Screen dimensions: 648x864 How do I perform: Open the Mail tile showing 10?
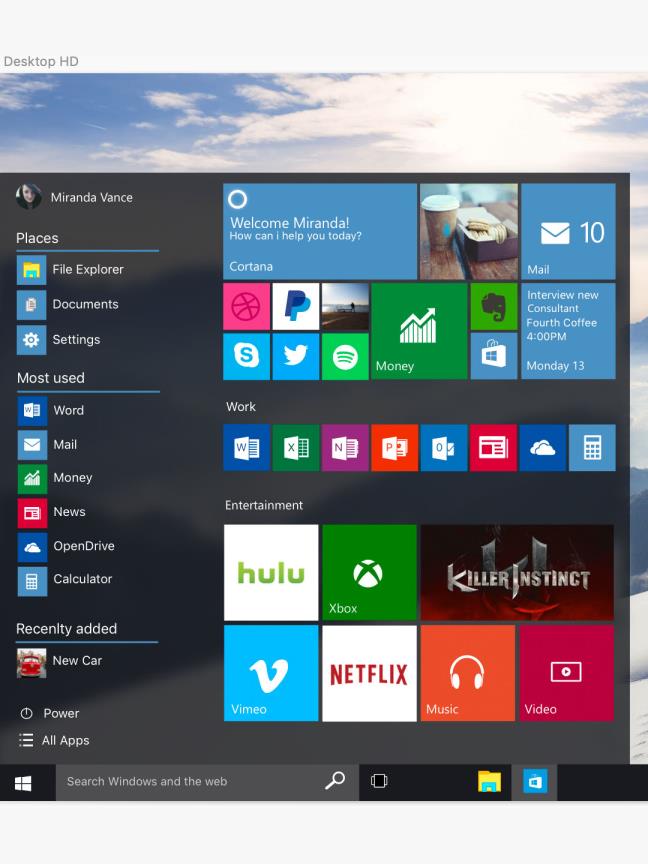[568, 231]
